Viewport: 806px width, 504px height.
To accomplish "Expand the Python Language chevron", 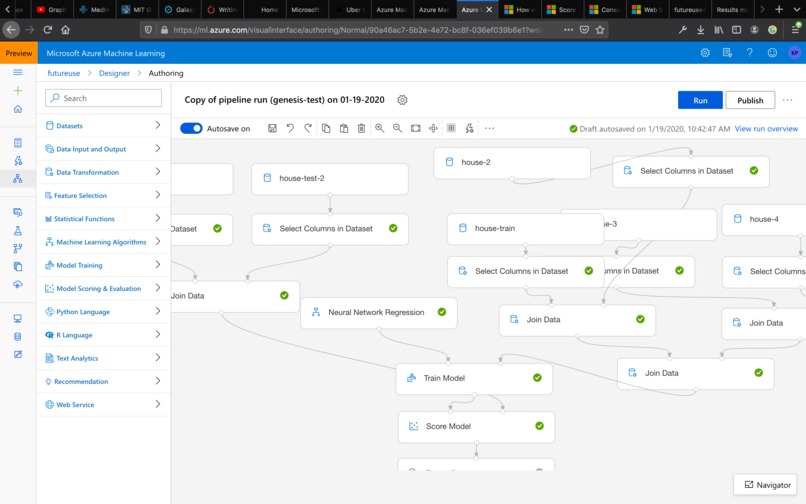I will coord(158,311).
